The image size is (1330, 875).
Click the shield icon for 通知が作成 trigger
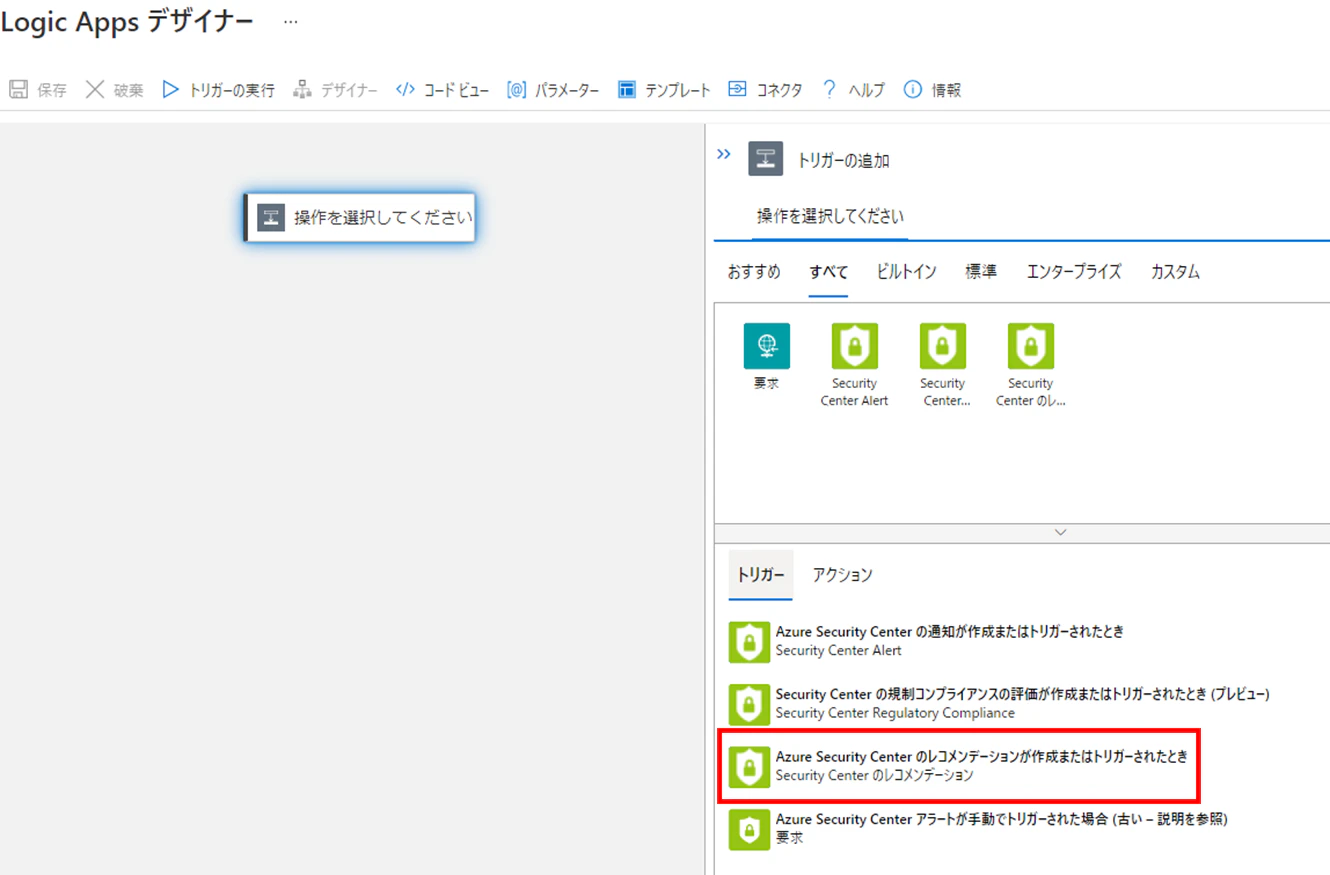[x=749, y=641]
